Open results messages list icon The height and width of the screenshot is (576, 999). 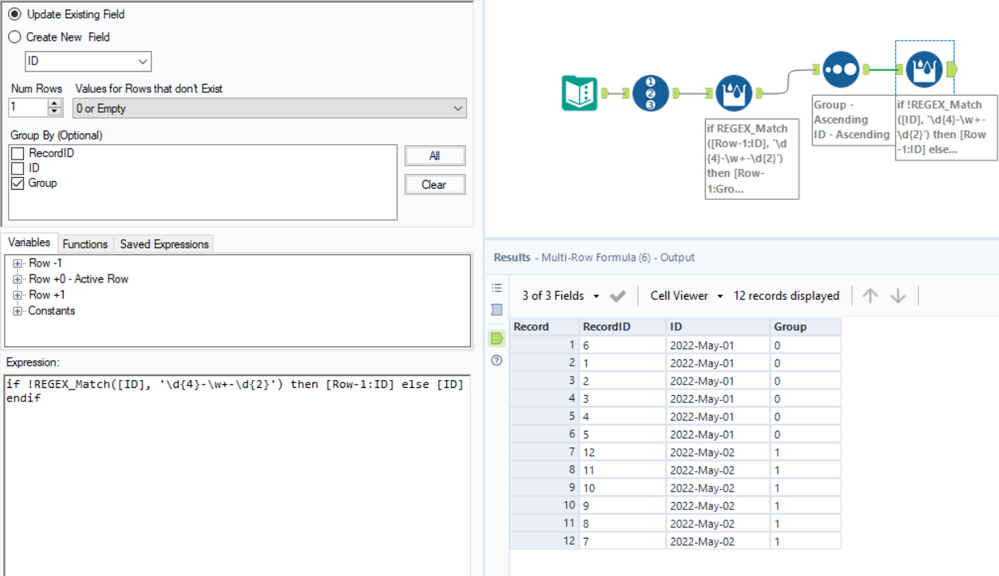click(x=497, y=288)
